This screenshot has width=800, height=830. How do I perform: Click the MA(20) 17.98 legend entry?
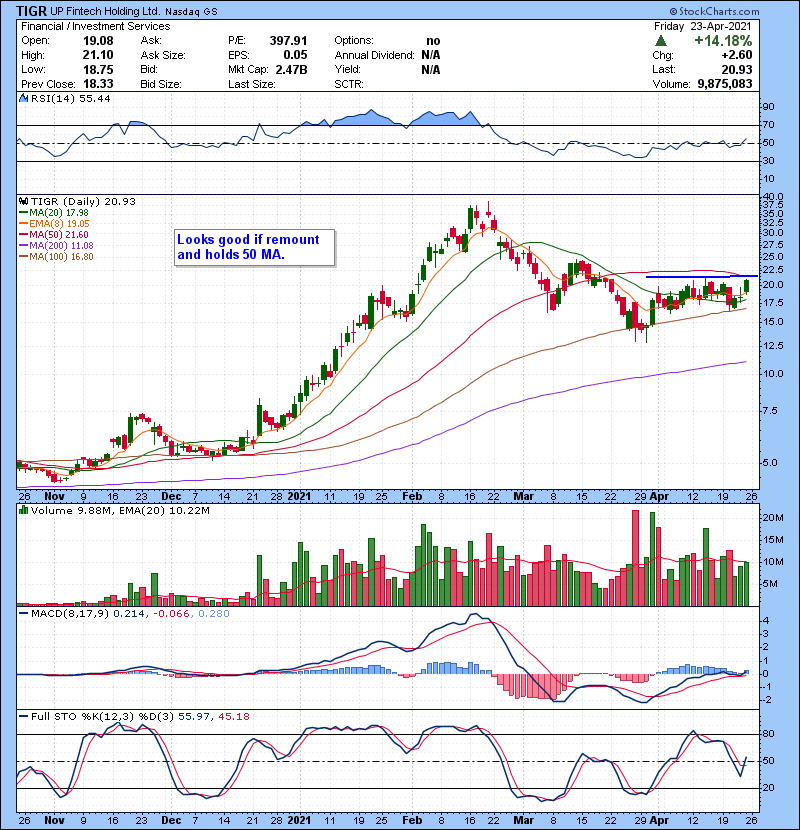click(54, 212)
